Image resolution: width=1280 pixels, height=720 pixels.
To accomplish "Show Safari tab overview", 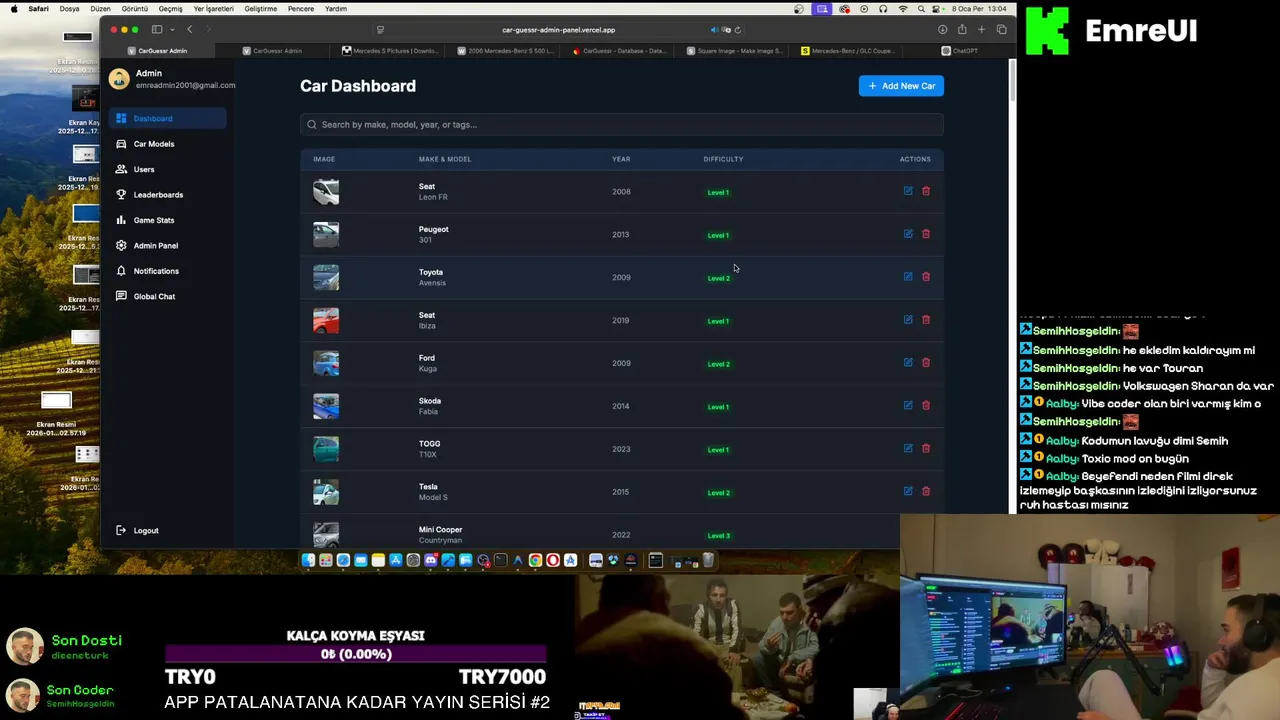I will pyautogui.click(x=1001, y=30).
